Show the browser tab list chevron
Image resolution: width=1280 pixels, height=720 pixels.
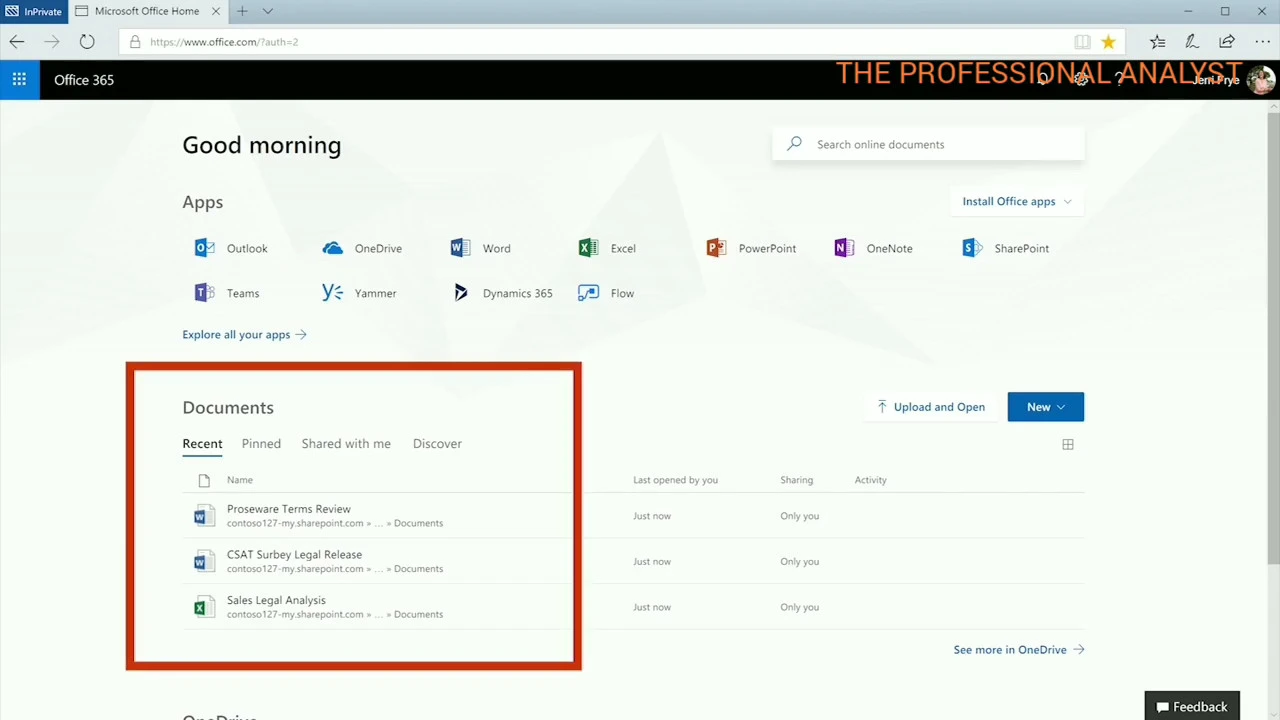click(268, 11)
